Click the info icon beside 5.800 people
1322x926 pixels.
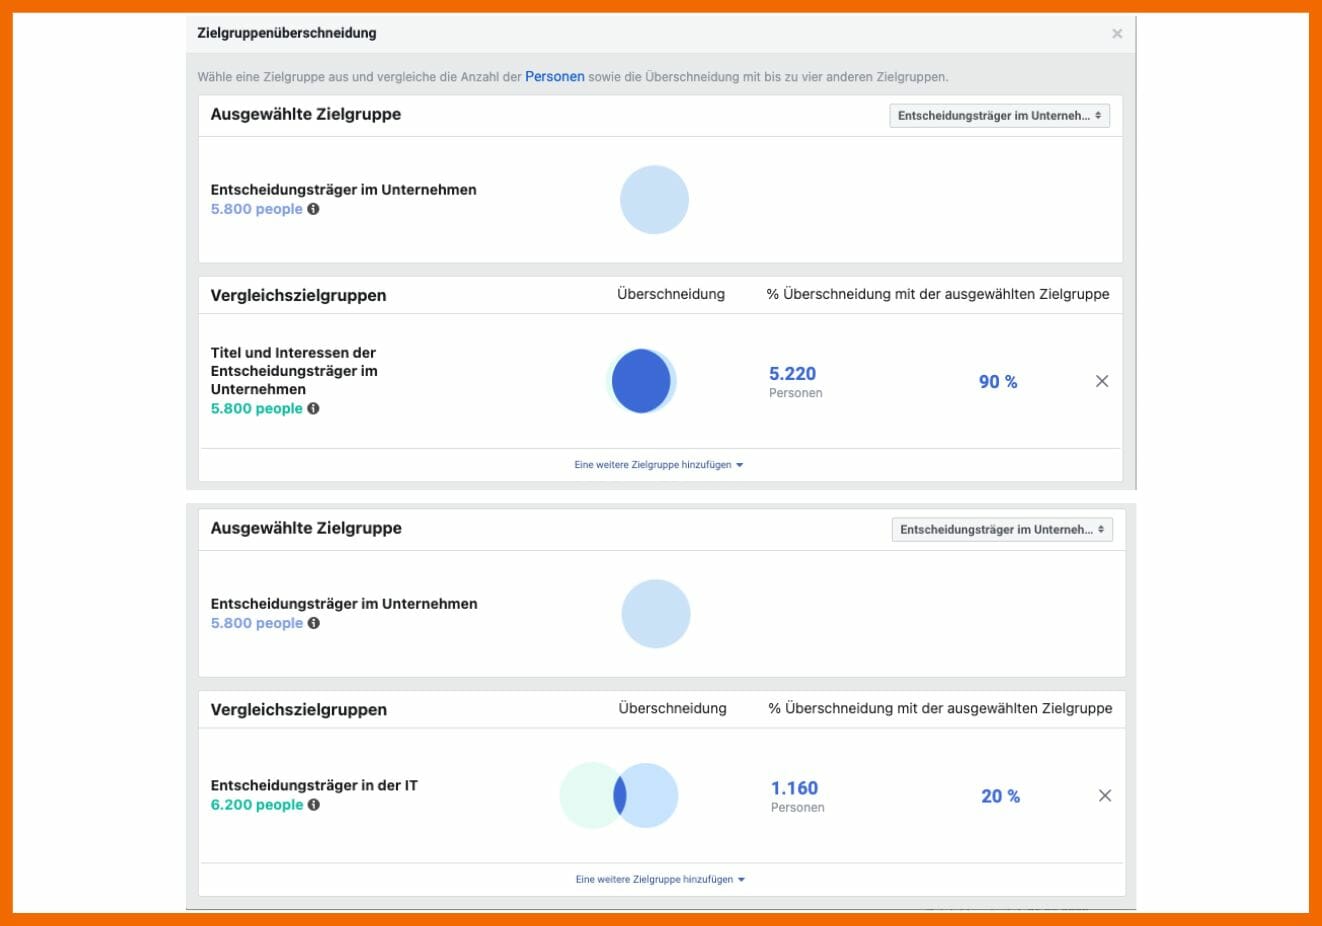coord(311,209)
